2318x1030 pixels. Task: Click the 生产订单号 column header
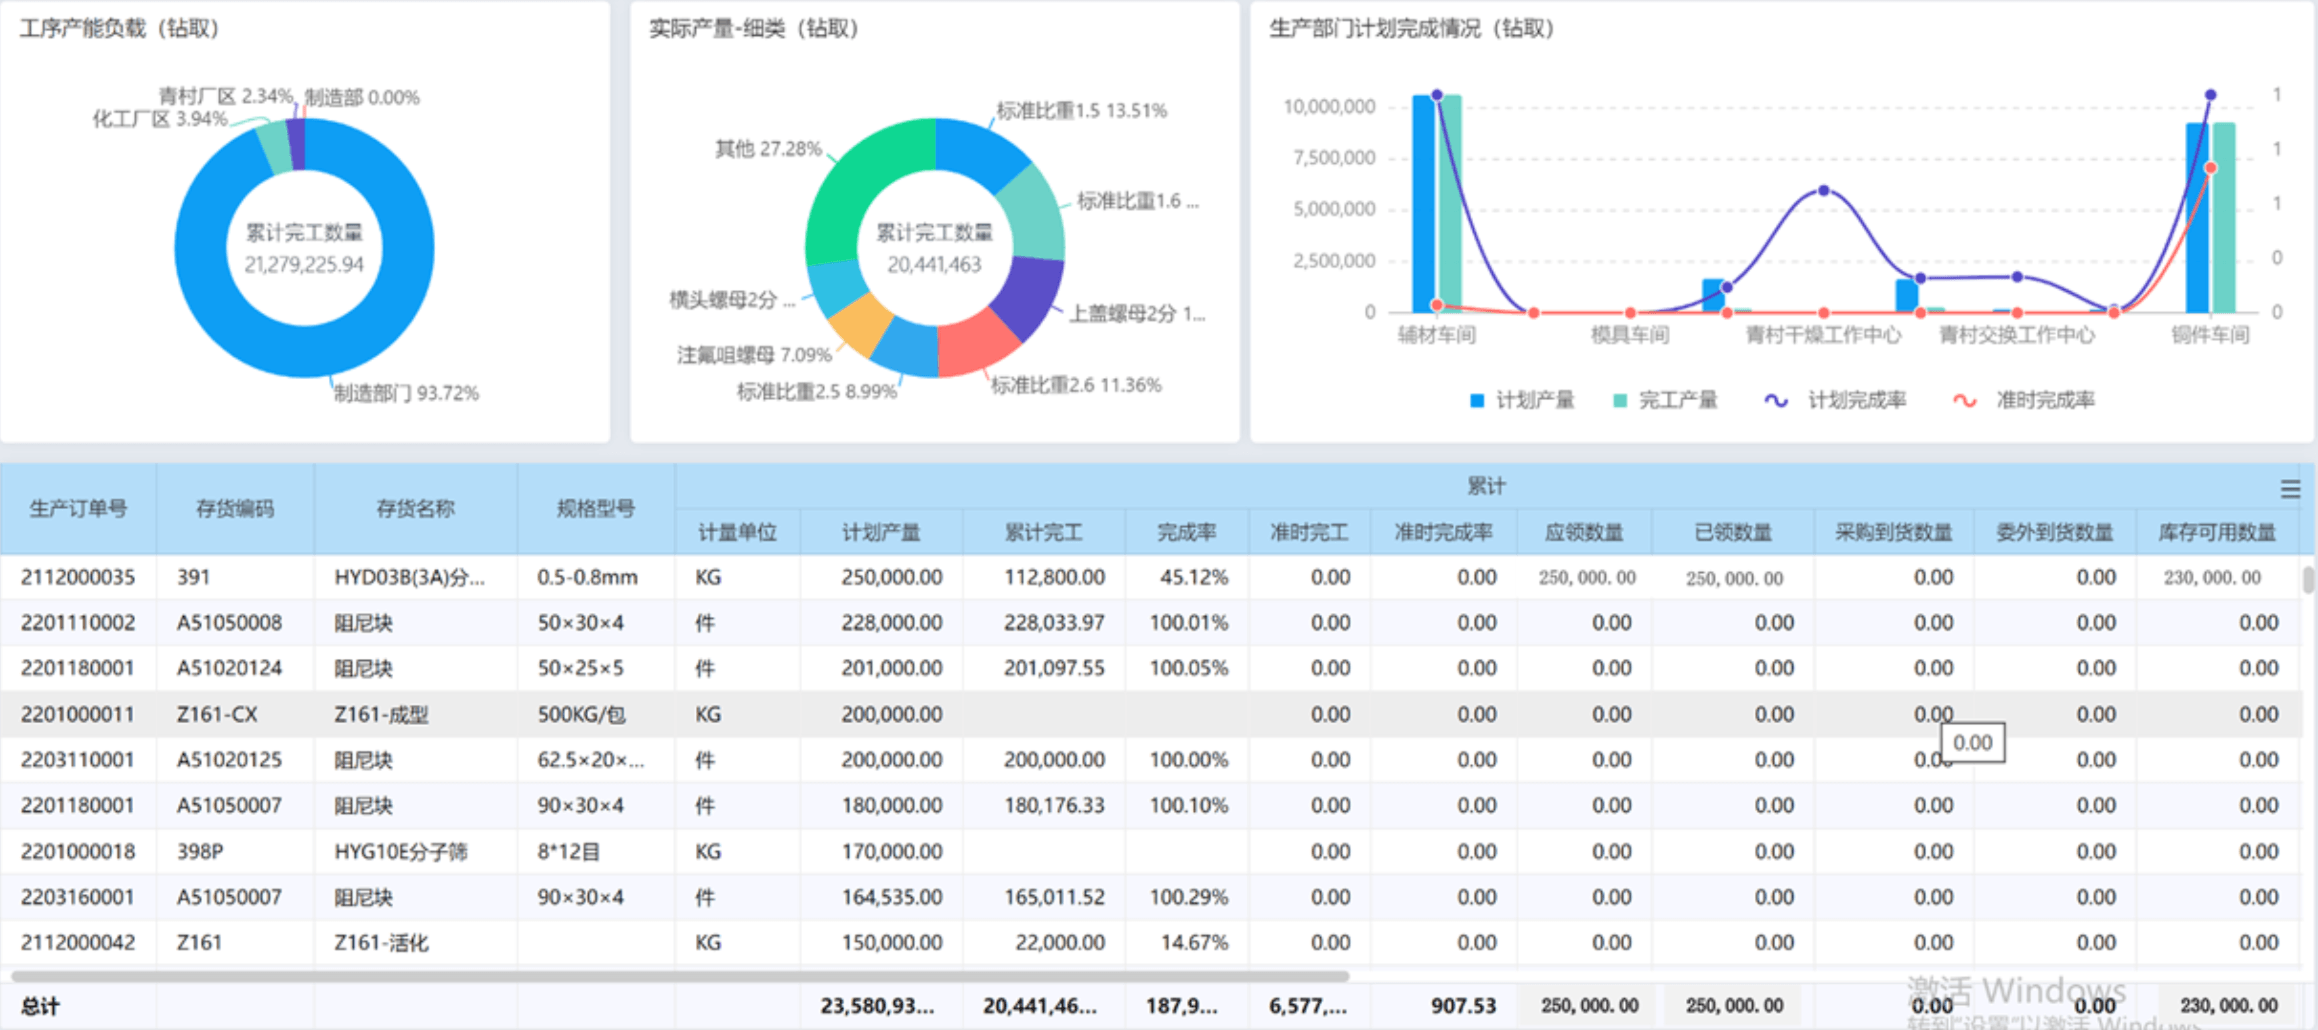point(78,509)
